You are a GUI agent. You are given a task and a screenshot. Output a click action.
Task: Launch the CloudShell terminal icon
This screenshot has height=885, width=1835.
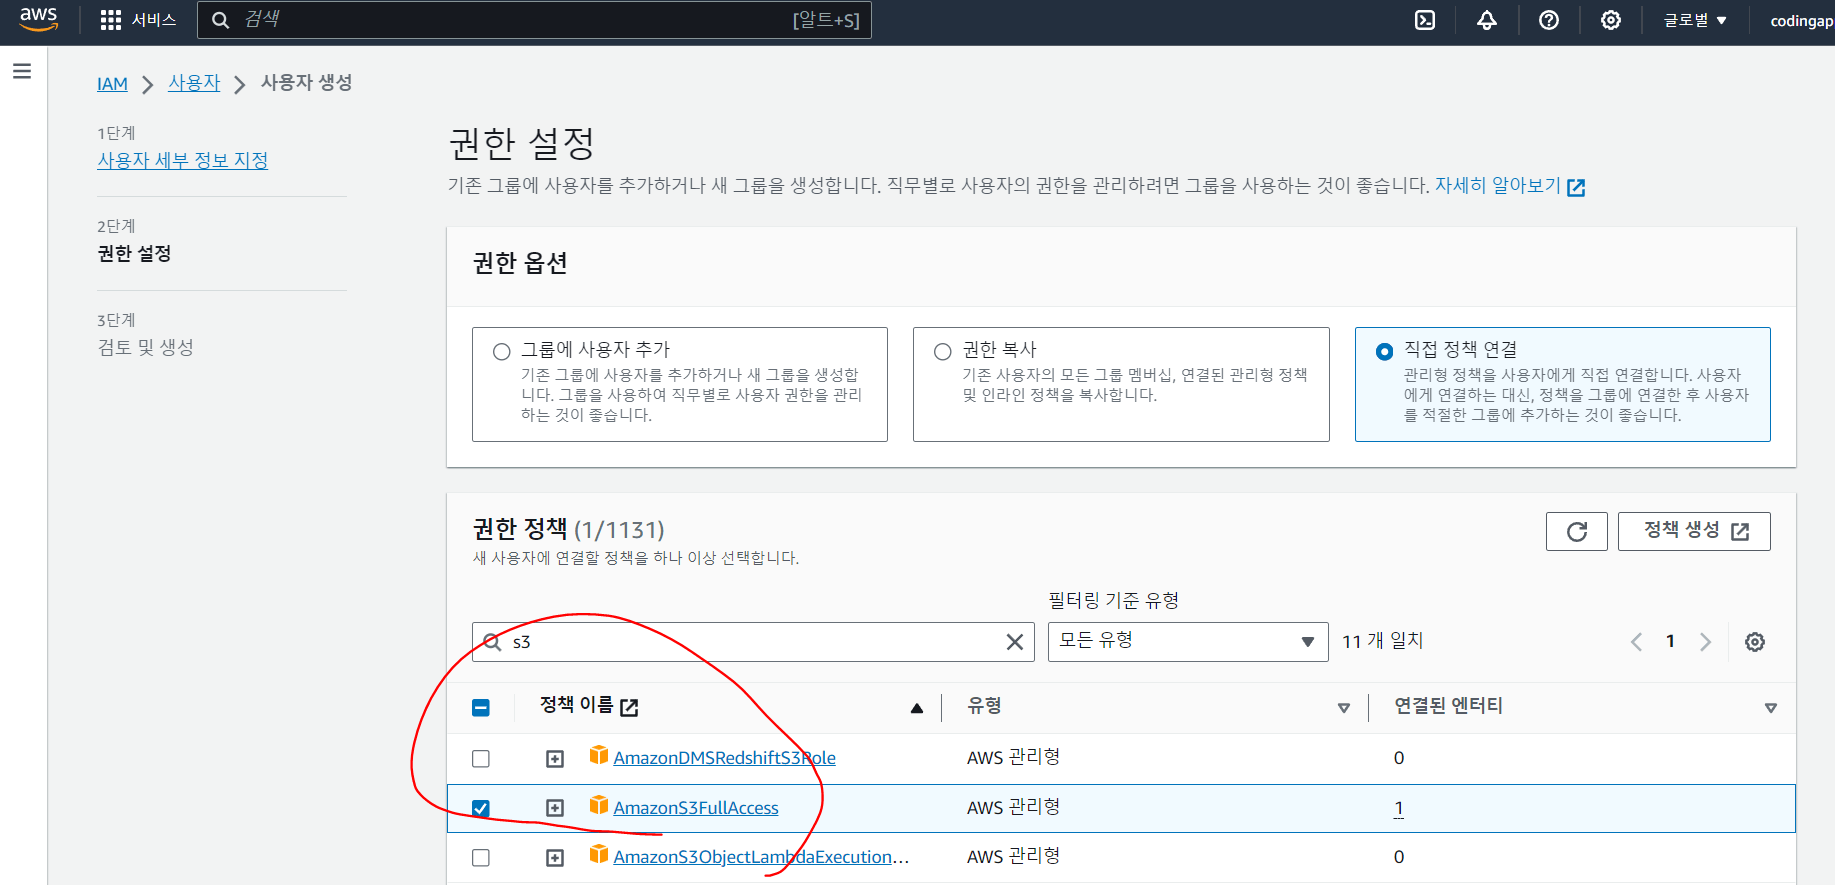[1425, 20]
